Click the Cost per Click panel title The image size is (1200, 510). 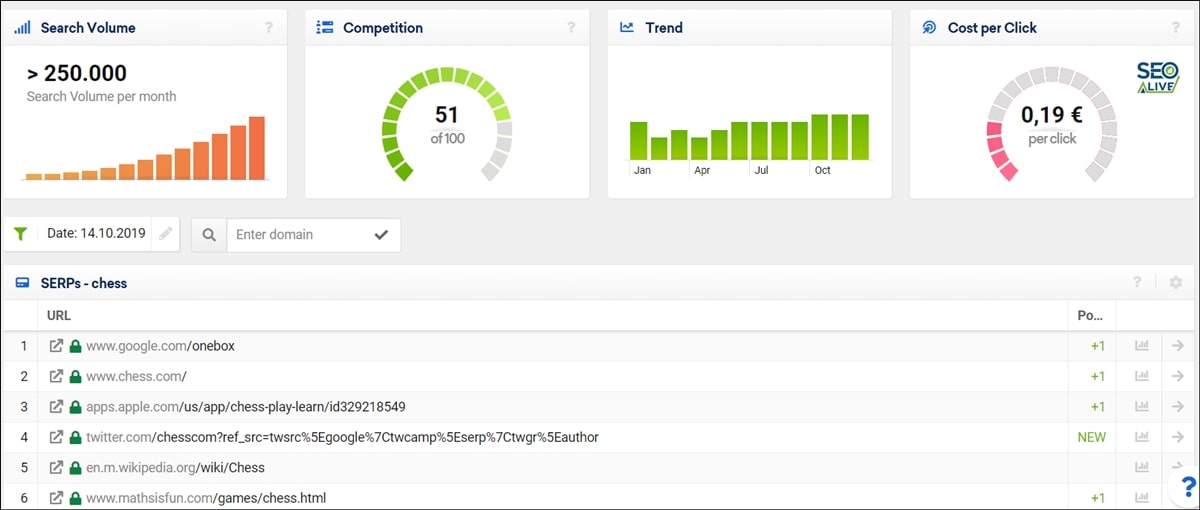992,28
